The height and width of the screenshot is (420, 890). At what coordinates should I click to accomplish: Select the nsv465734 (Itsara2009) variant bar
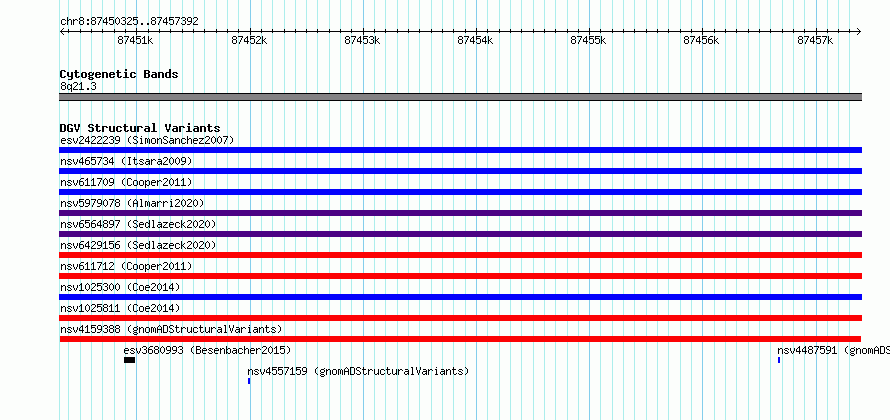[x=460, y=171]
